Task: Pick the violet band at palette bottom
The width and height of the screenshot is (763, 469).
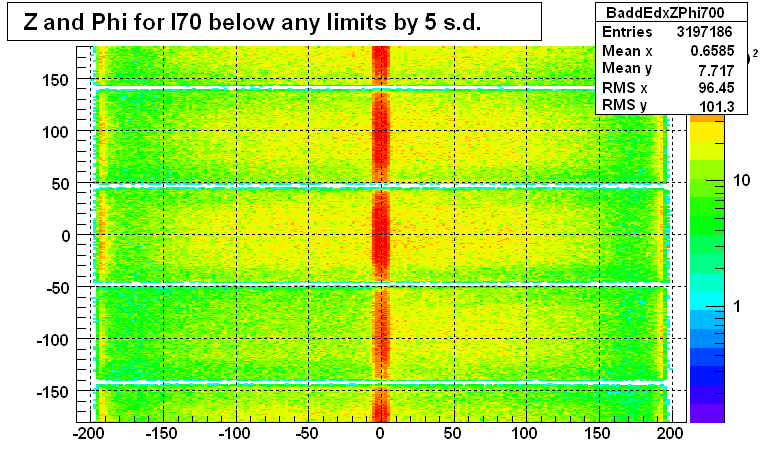Action: point(707,413)
